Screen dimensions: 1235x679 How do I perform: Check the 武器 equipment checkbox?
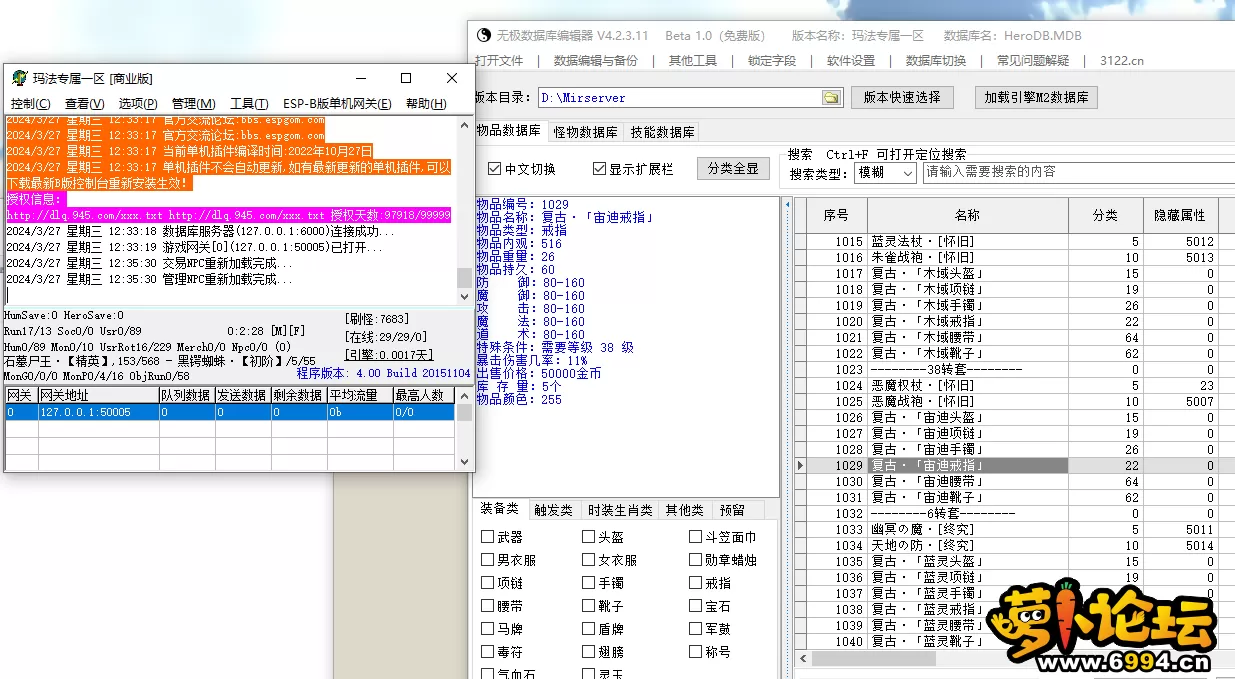pos(487,537)
